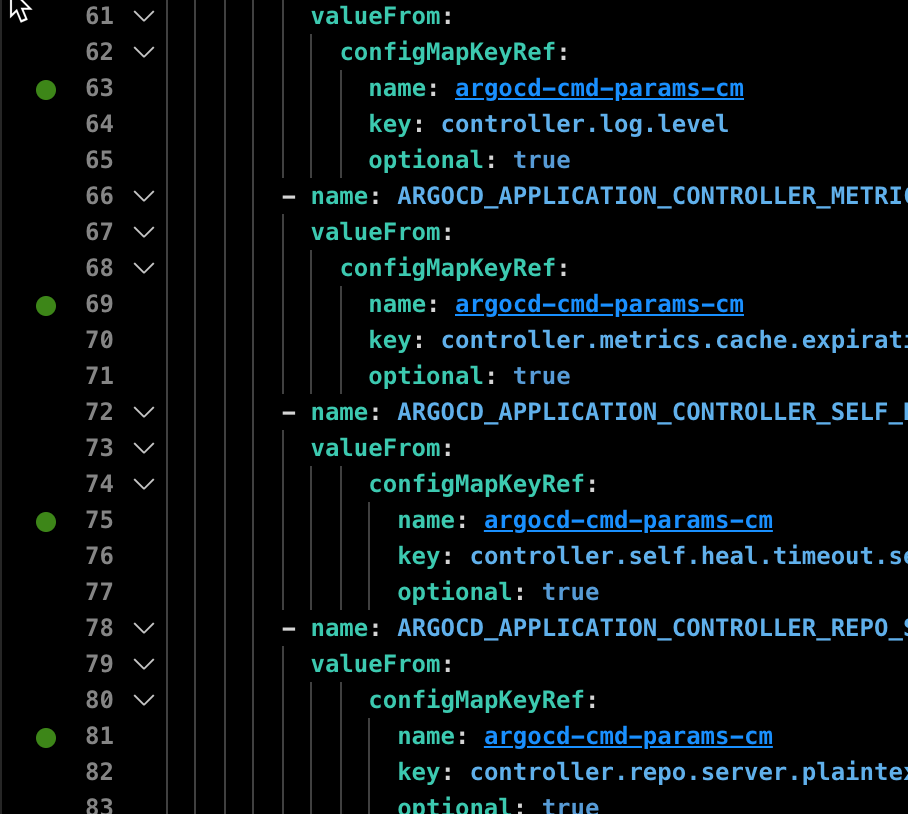Open argocd-cmd-params-cm link on line 75
The width and height of the screenshot is (908, 814).
[628, 520]
